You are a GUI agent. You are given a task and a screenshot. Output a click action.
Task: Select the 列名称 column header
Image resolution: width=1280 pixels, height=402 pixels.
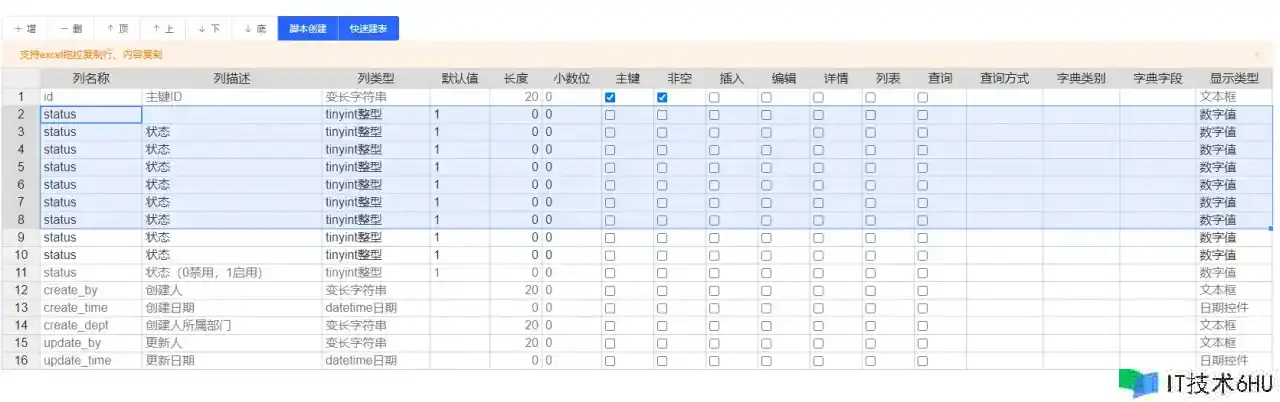point(91,78)
